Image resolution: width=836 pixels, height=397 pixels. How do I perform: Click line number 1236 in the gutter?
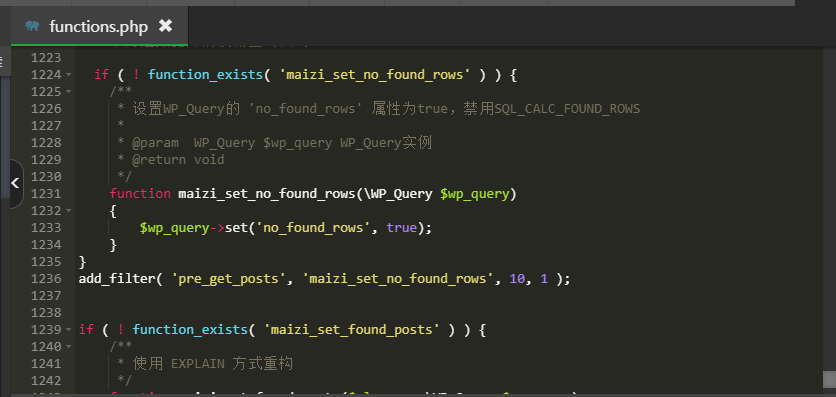(46, 279)
